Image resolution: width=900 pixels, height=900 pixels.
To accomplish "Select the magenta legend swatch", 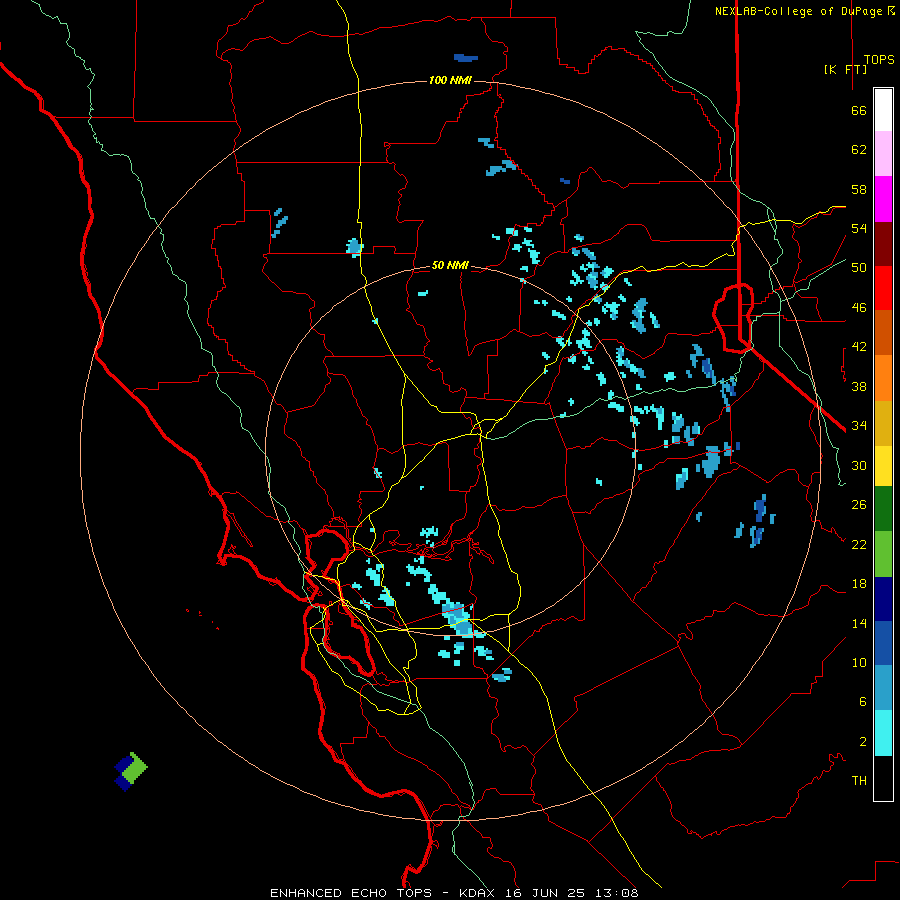I will click(883, 199).
